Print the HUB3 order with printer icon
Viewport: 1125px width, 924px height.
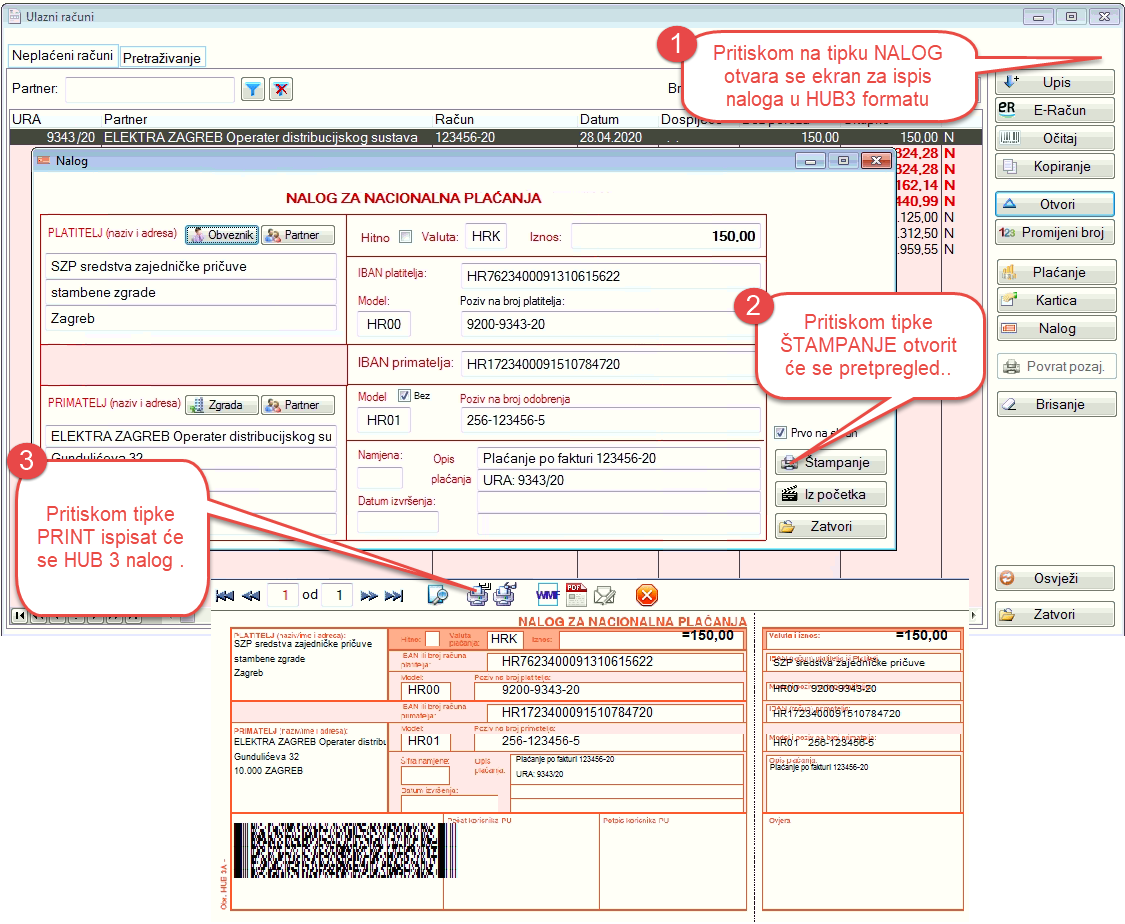pyautogui.click(x=478, y=594)
